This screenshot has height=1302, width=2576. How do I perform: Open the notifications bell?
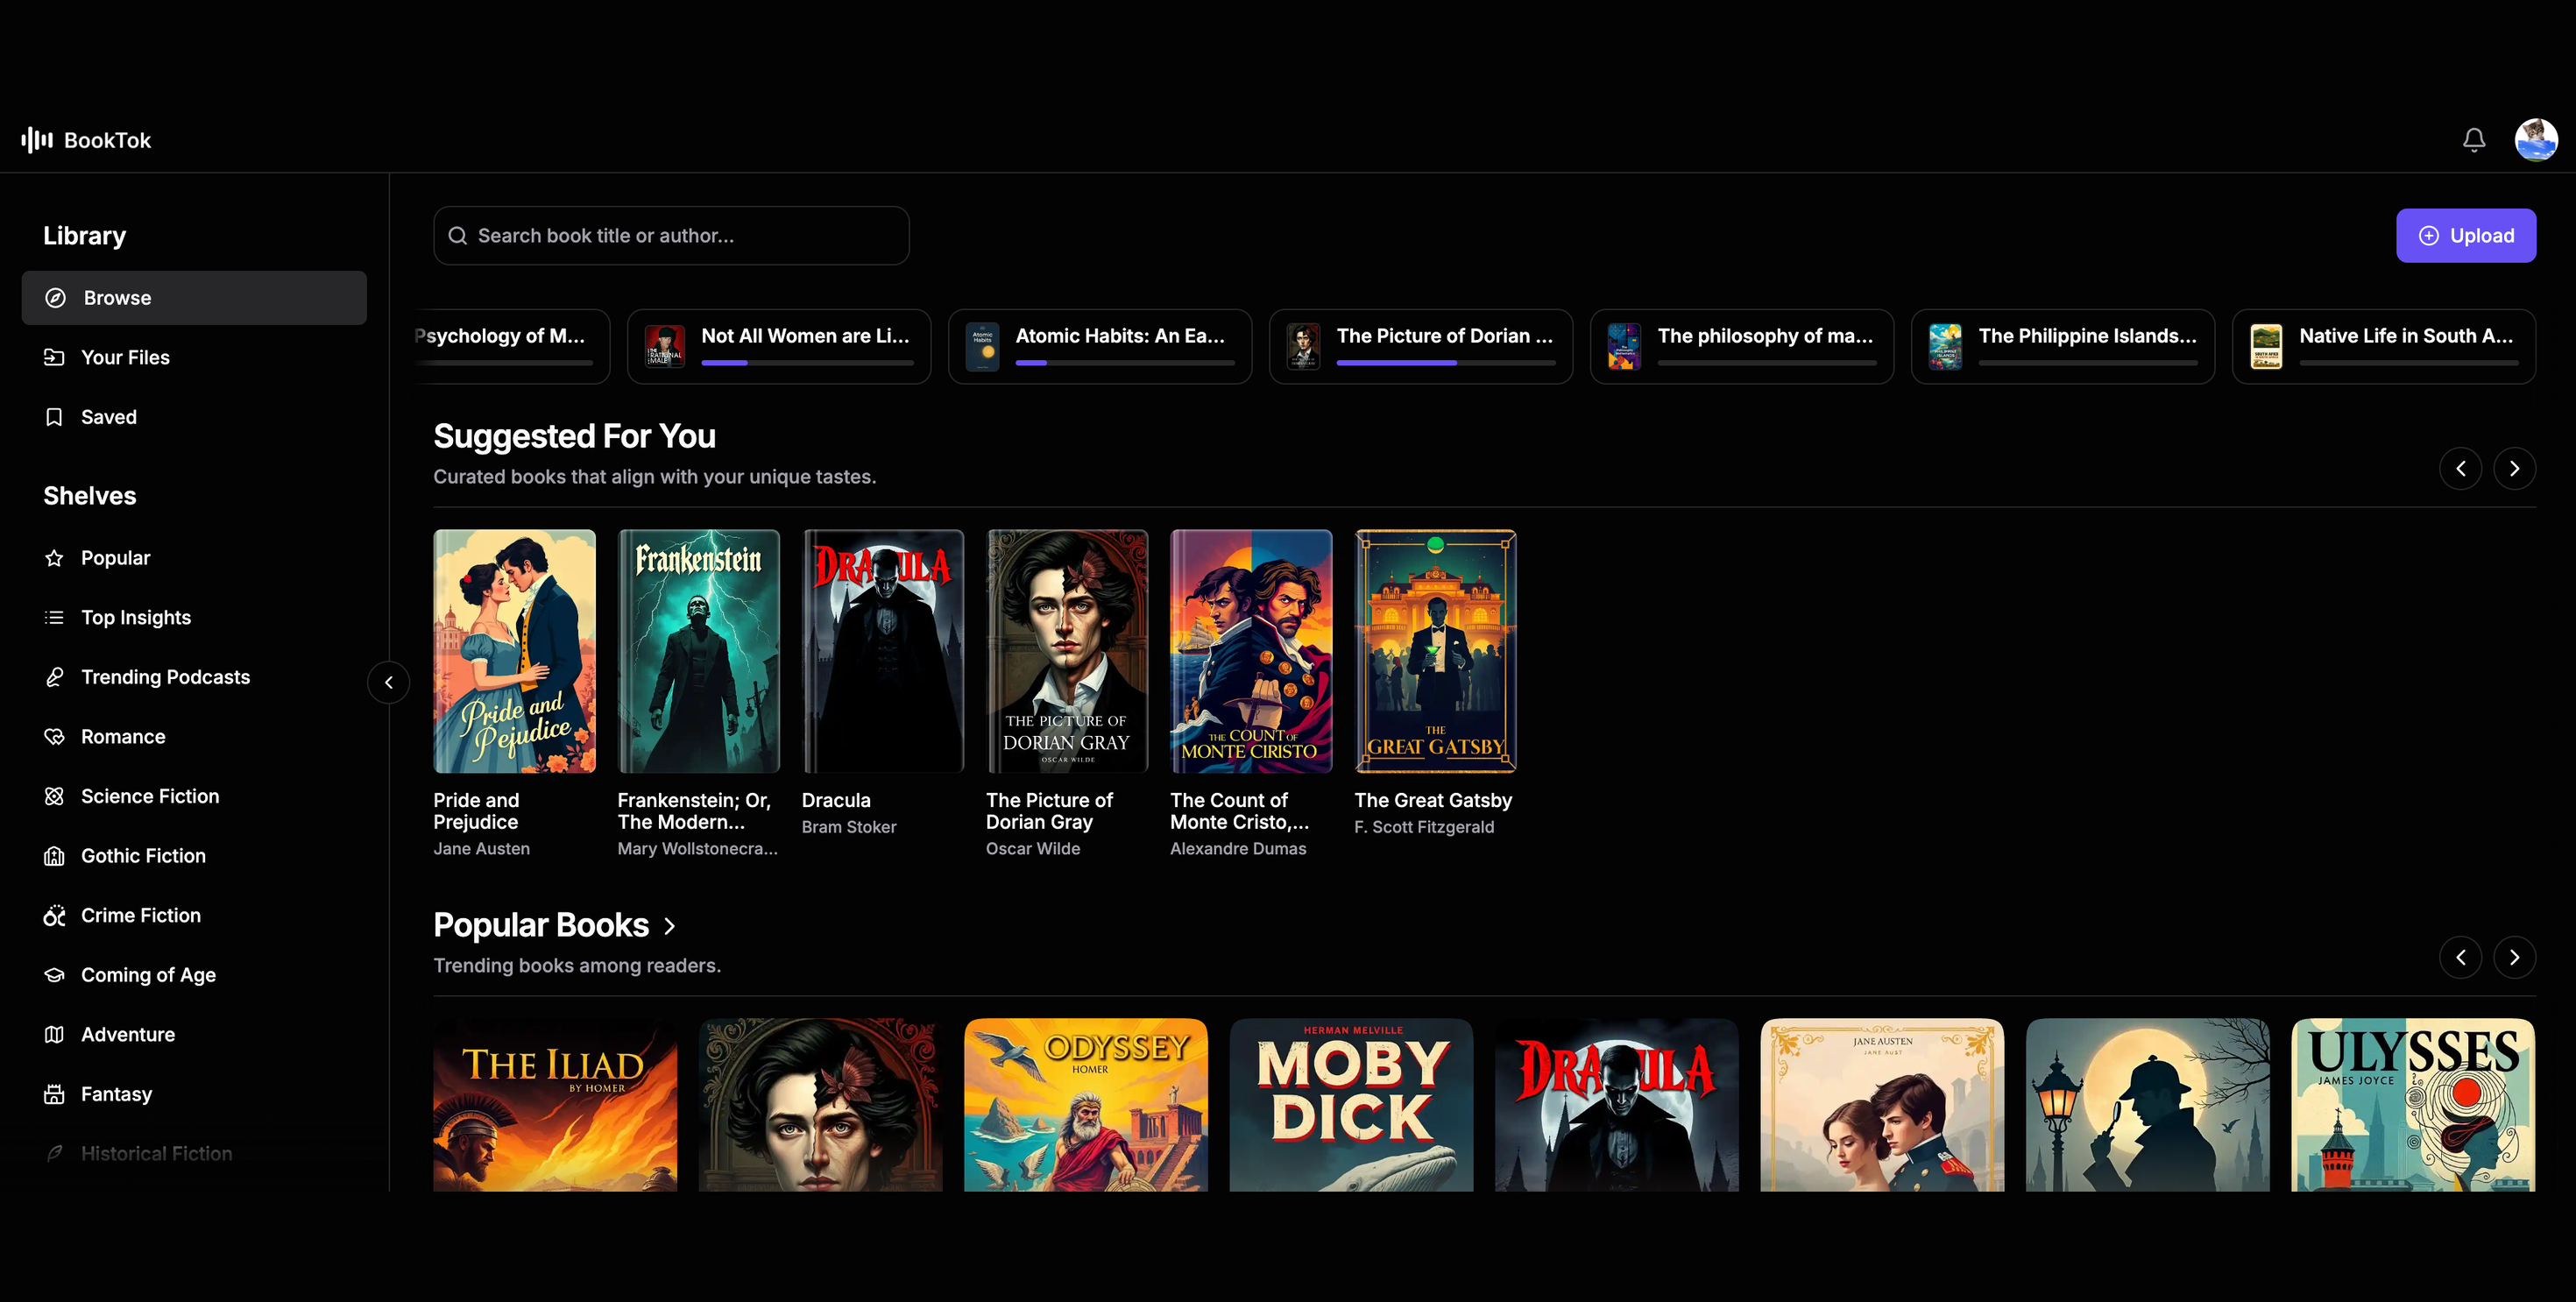(2473, 140)
